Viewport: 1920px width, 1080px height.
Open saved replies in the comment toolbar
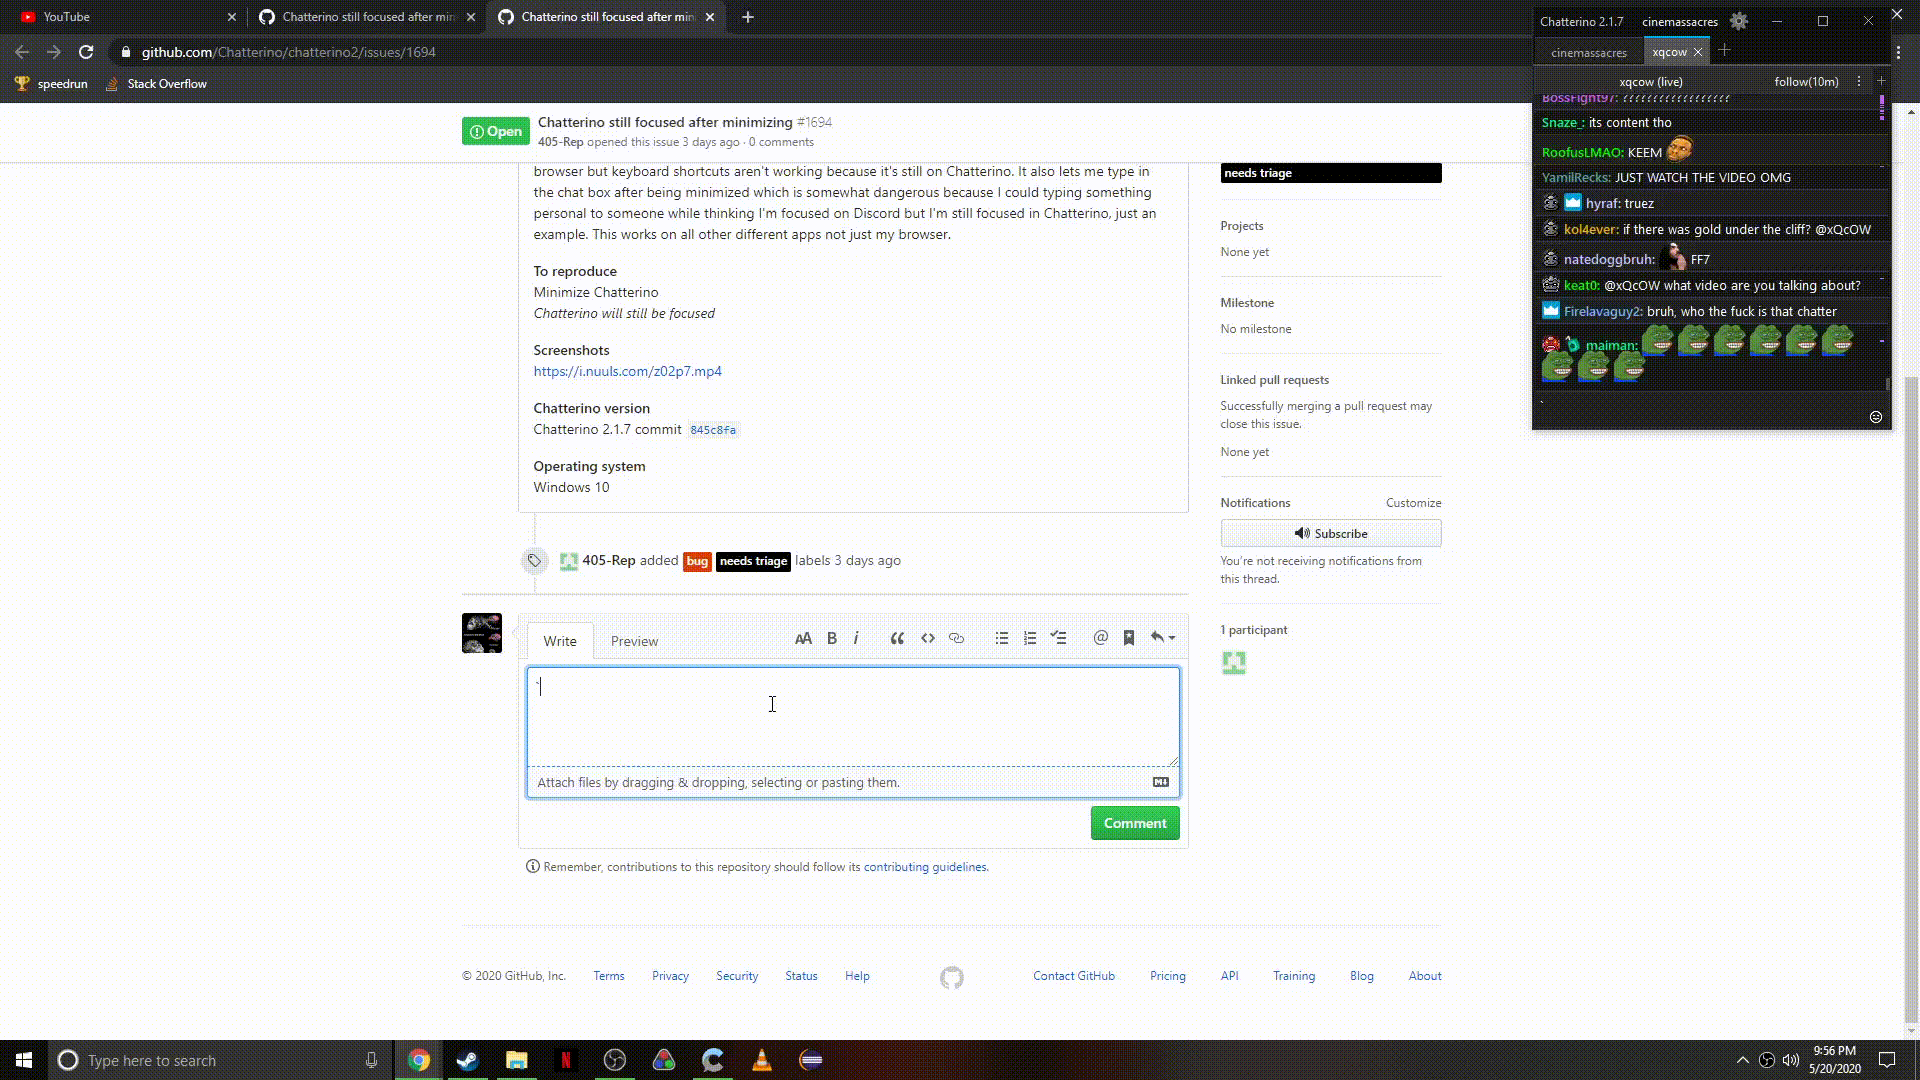(x=1129, y=637)
